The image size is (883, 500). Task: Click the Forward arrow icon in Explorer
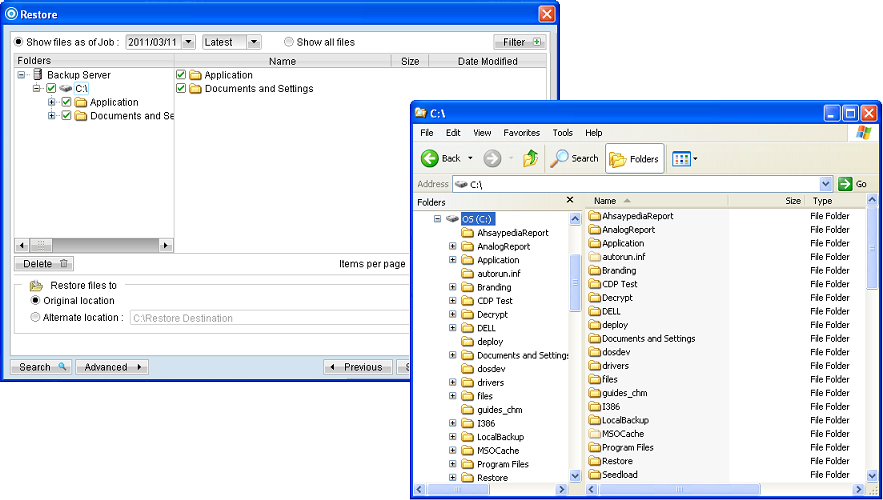(x=492, y=158)
